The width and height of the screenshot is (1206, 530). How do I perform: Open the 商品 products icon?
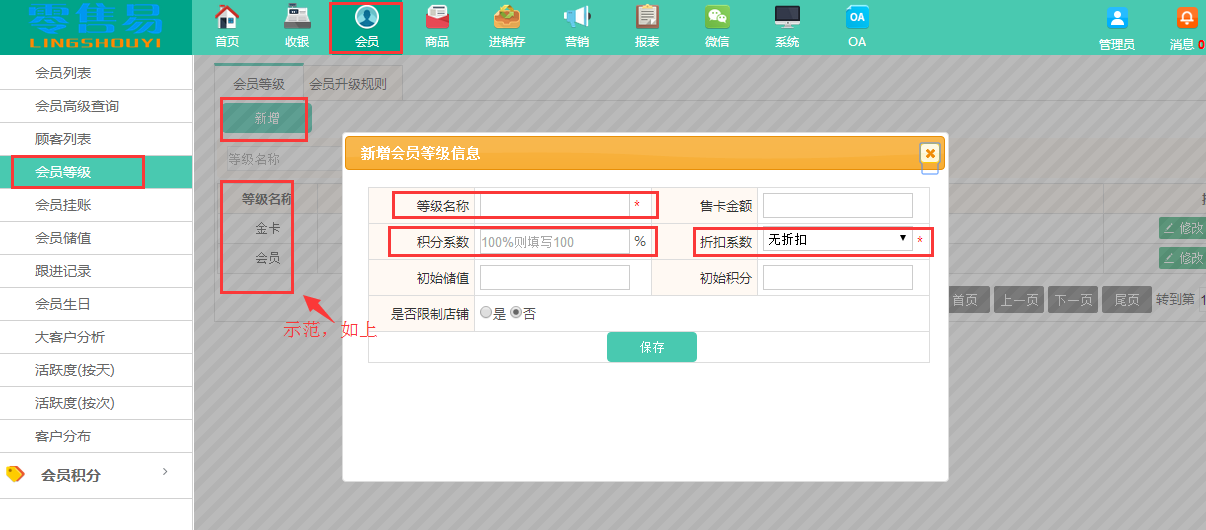click(x=437, y=19)
